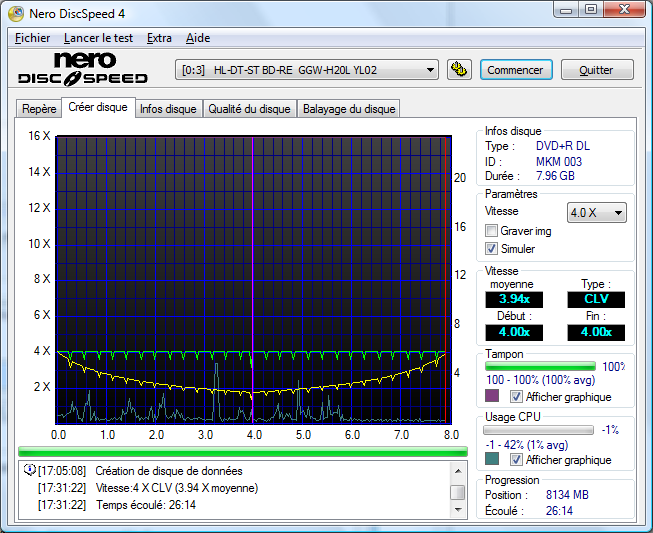Open the Lancer le test menu
The image size is (653, 533).
click(x=98, y=38)
